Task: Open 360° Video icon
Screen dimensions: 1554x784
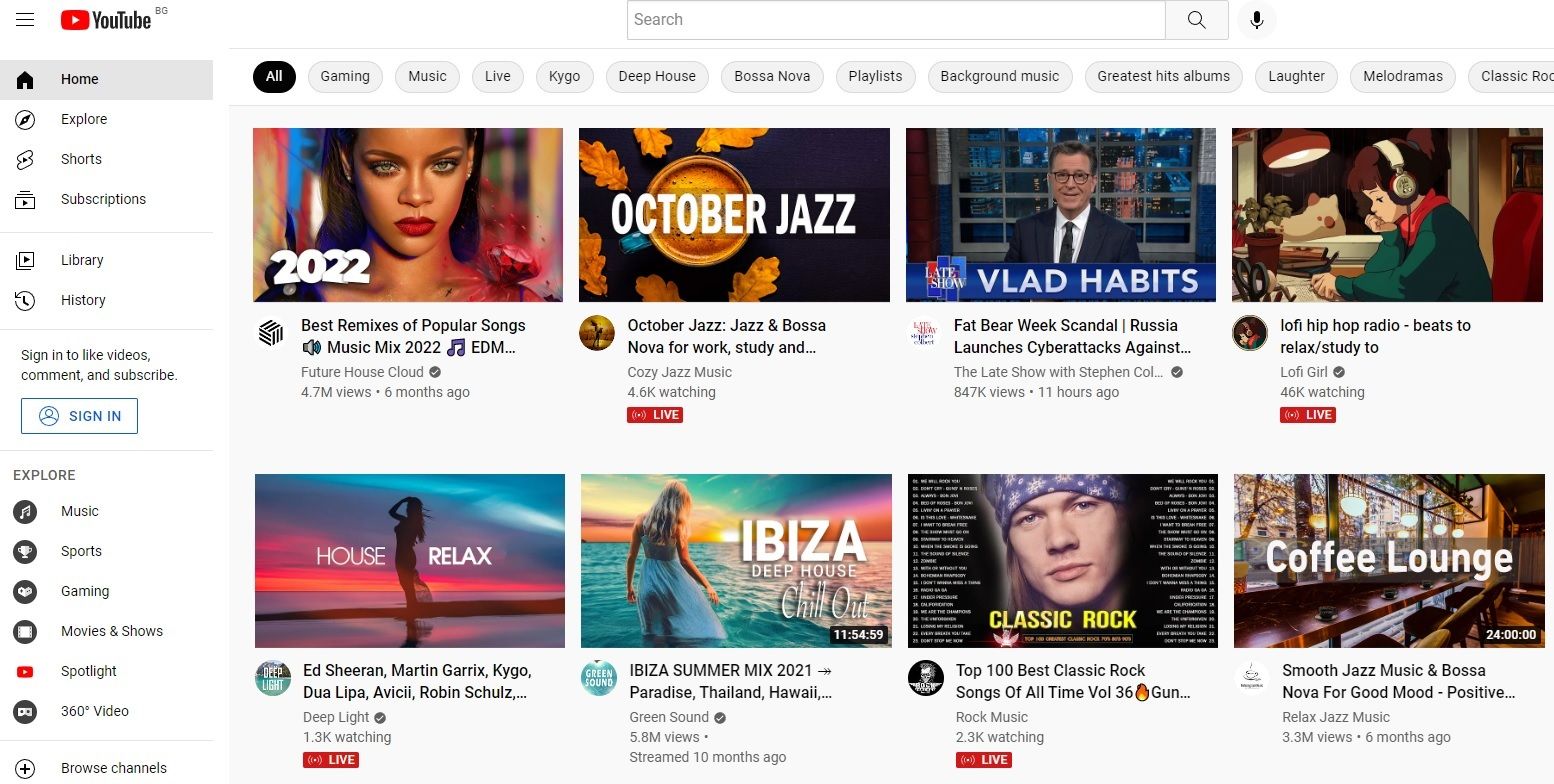Action: [x=25, y=712]
